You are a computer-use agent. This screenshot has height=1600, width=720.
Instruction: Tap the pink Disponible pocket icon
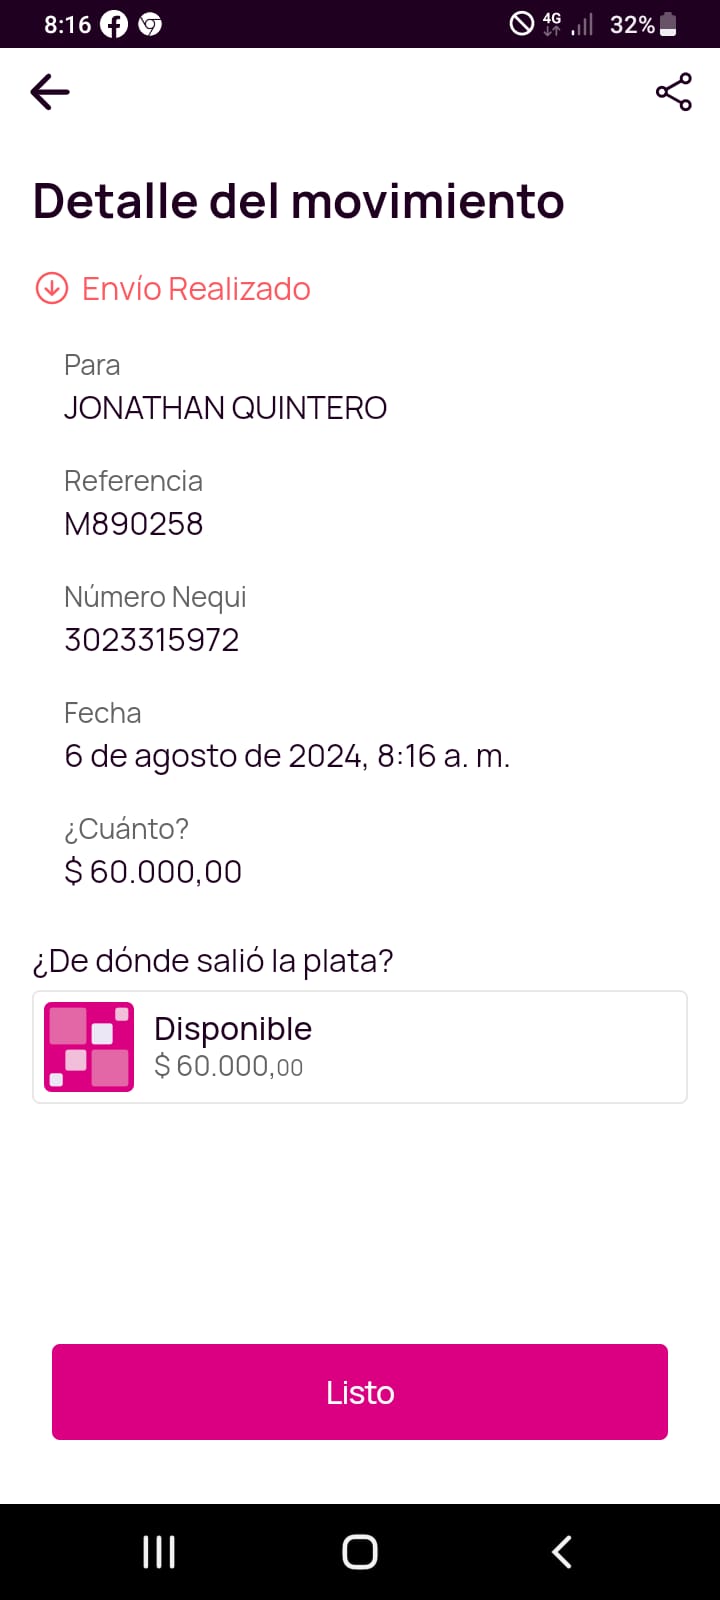click(89, 1047)
